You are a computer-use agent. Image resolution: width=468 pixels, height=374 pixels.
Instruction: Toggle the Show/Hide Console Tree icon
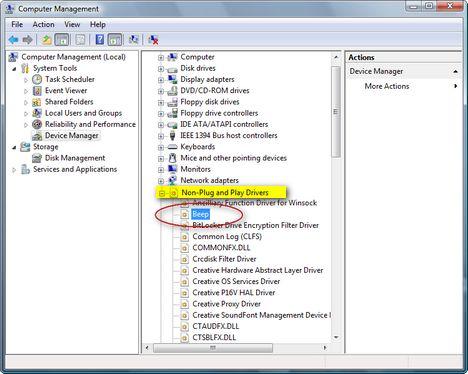[62, 40]
